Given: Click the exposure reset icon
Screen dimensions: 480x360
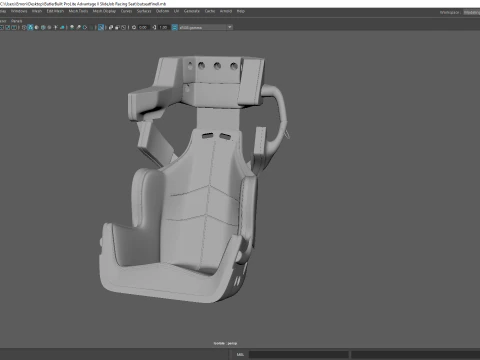Looking at the screenshot, I should [x=134, y=27].
